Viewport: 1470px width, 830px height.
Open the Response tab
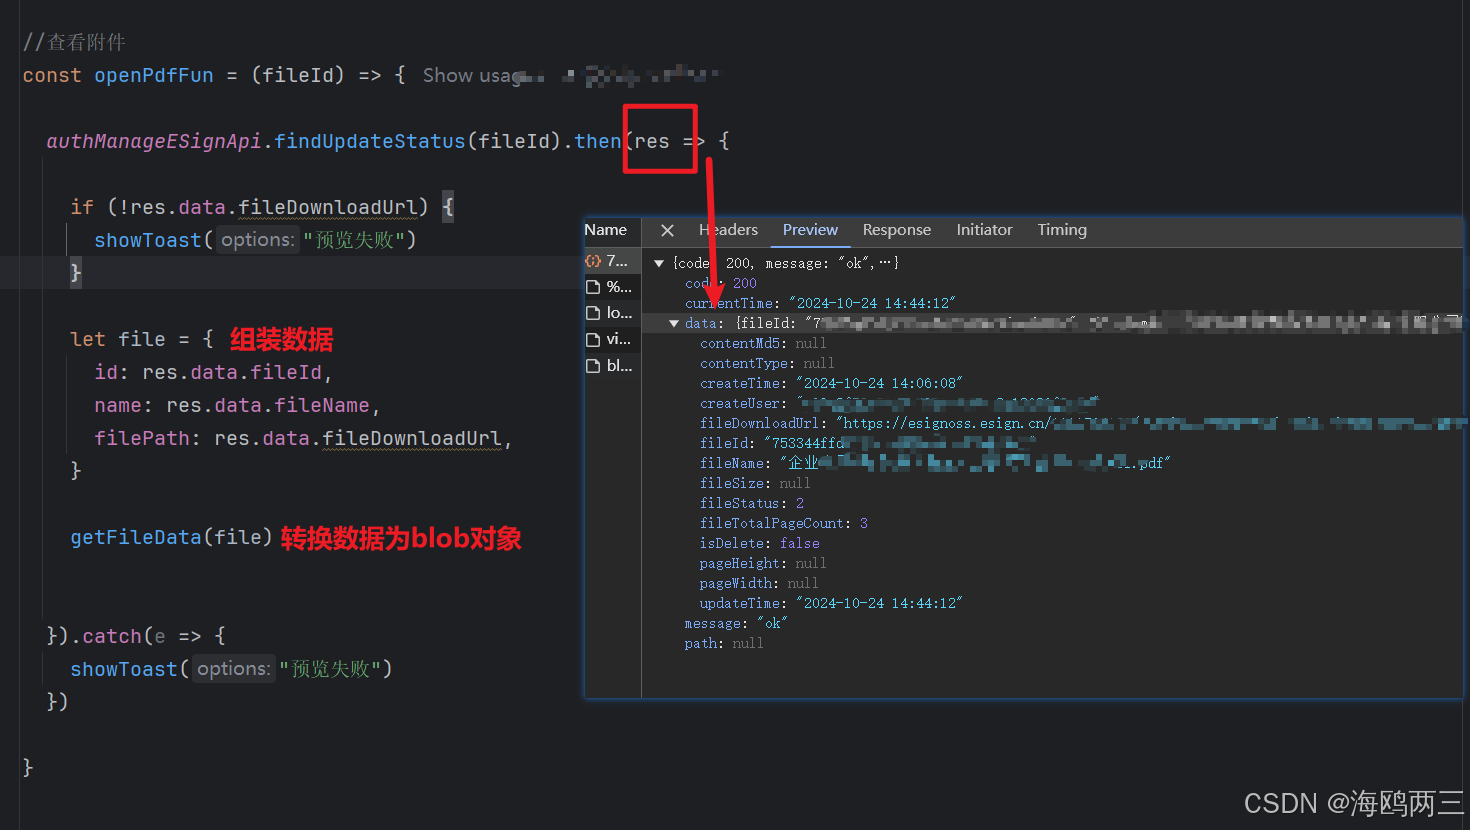click(896, 230)
